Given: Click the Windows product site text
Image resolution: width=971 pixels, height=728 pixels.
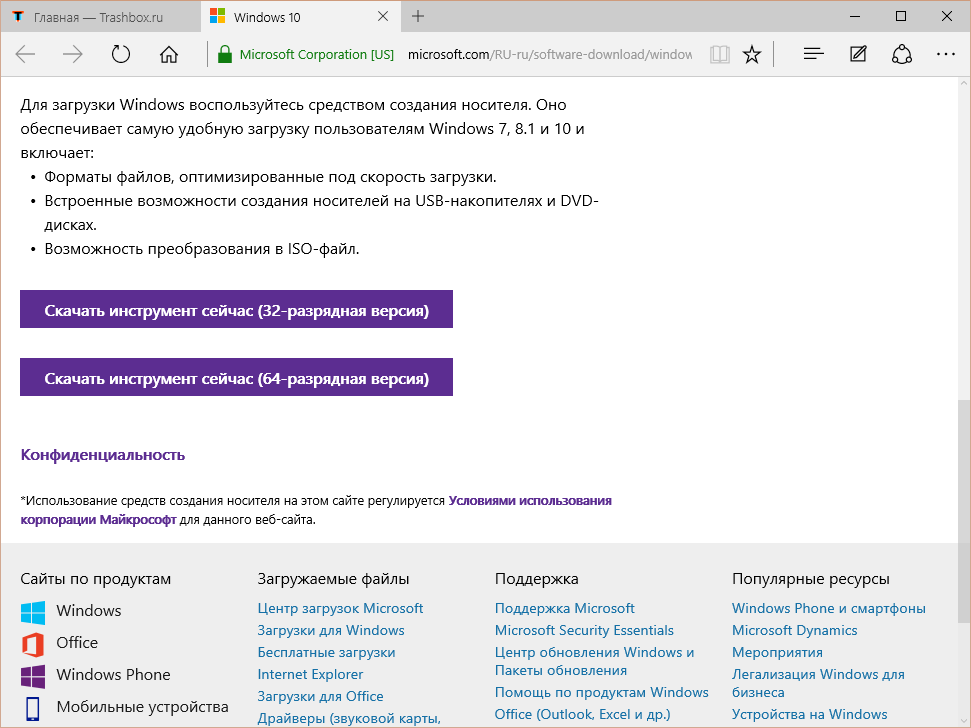Looking at the screenshot, I should tap(89, 610).
